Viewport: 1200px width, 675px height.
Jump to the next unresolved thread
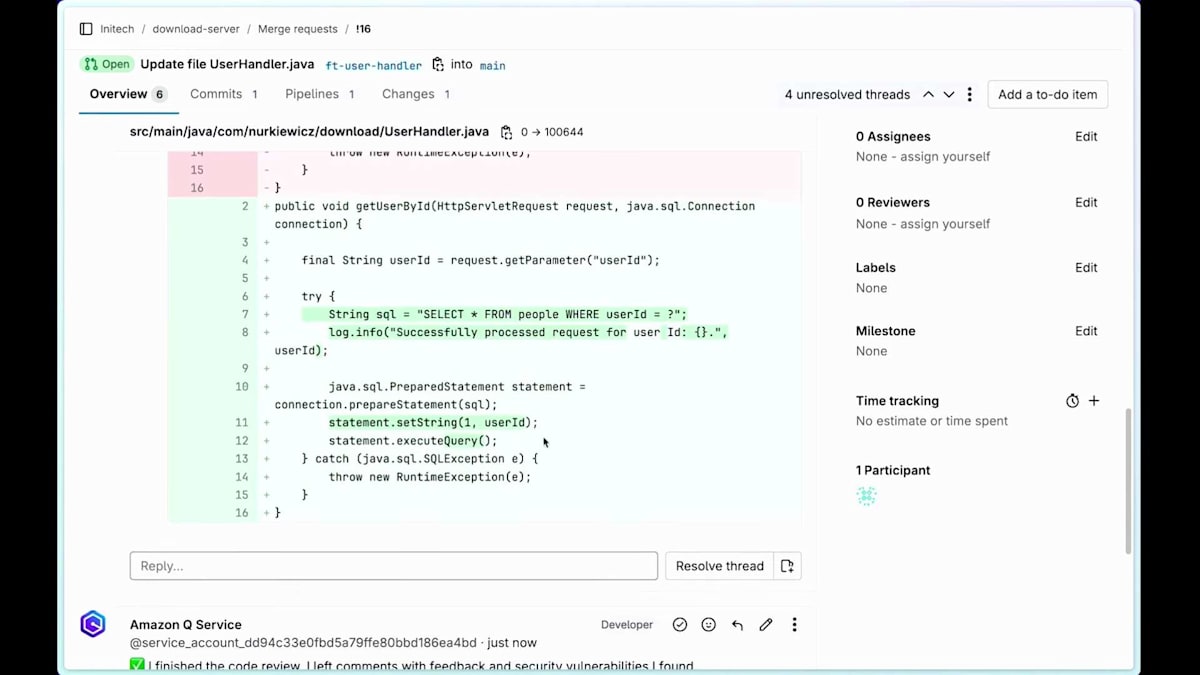click(949, 94)
